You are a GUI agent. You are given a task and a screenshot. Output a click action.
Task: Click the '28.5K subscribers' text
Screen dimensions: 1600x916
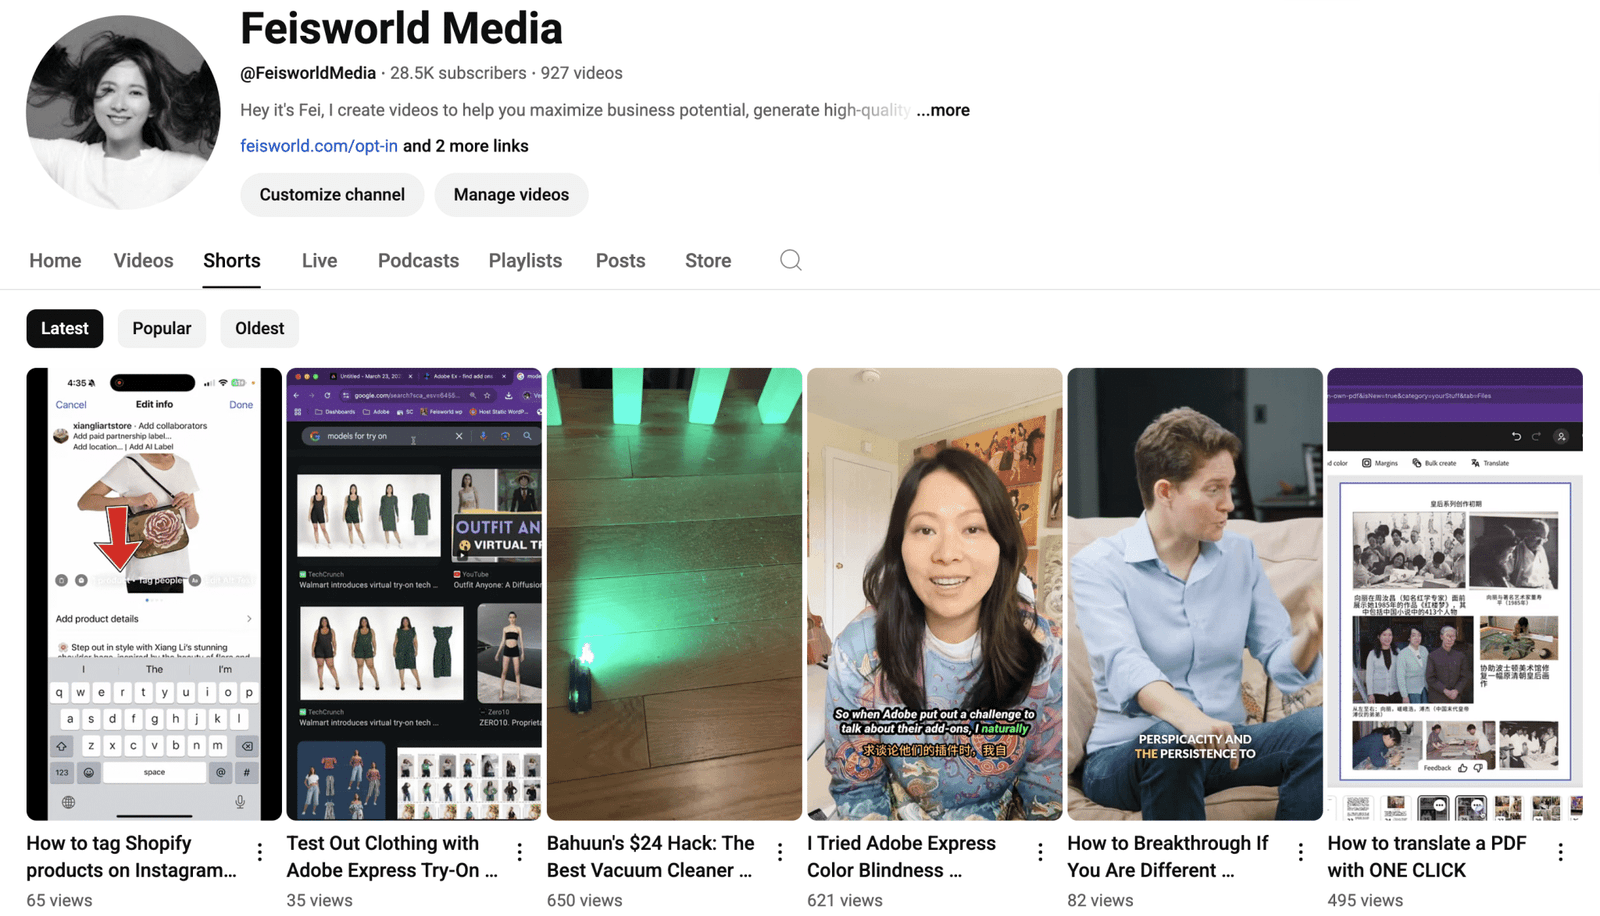pos(458,73)
